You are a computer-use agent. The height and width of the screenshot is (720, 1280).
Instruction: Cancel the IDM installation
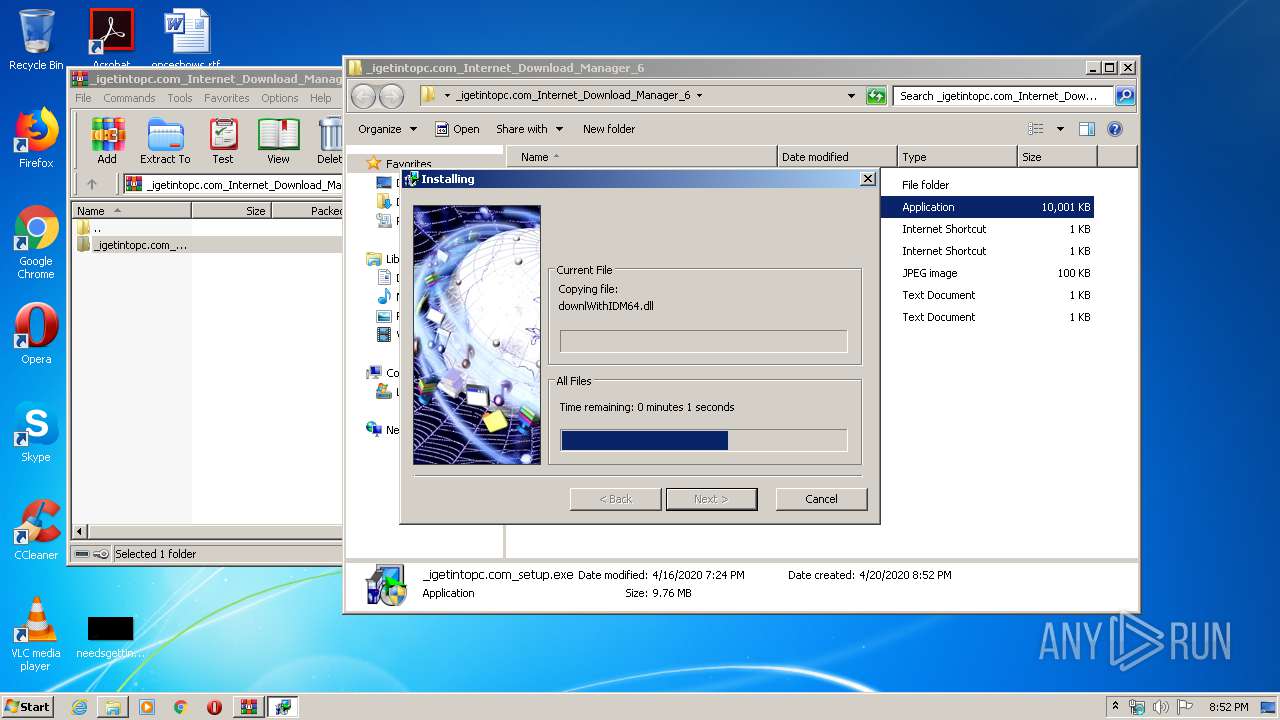(821, 499)
